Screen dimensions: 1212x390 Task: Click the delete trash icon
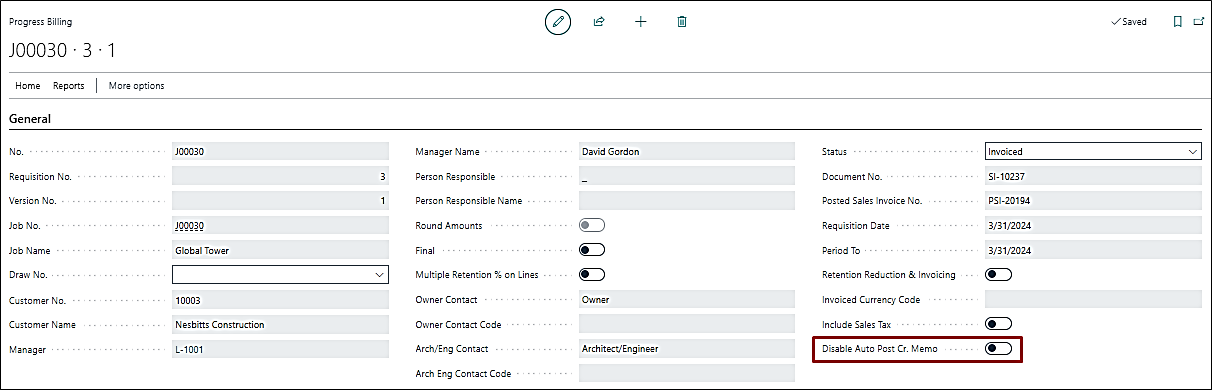coord(682,21)
